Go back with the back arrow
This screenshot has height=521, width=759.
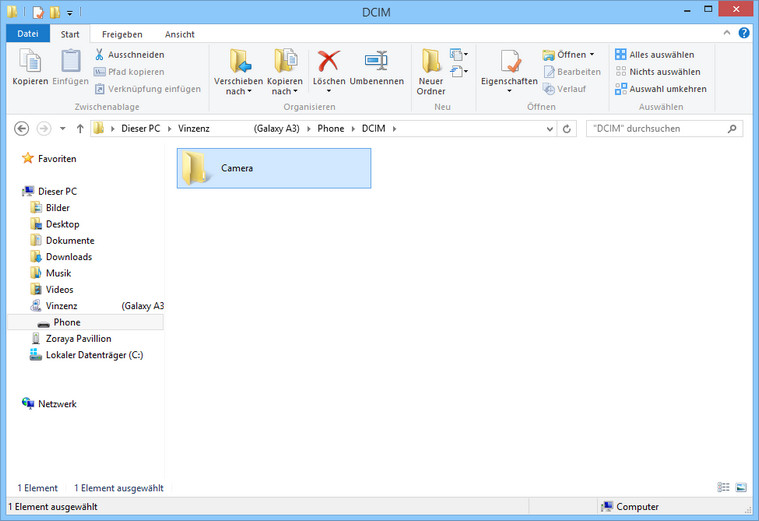(x=21, y=128)
